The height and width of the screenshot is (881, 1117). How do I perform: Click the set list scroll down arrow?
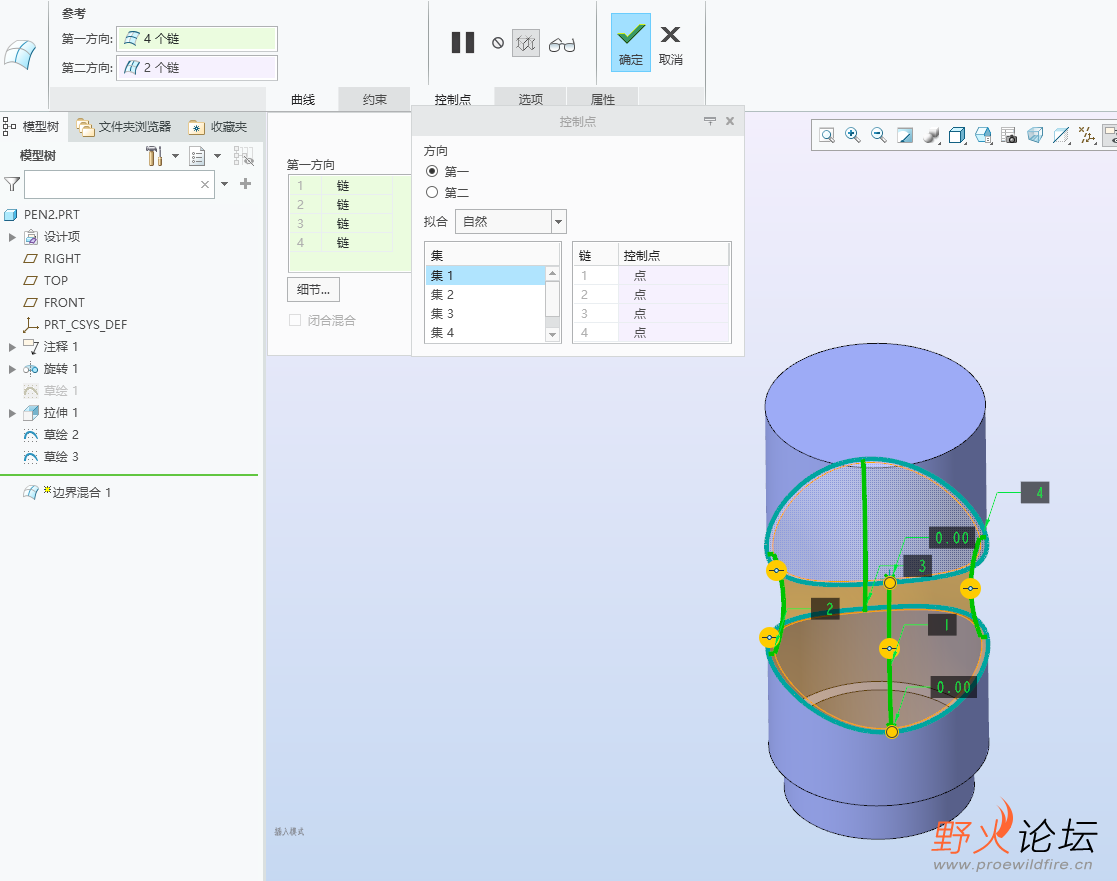[x=552, y=335]
